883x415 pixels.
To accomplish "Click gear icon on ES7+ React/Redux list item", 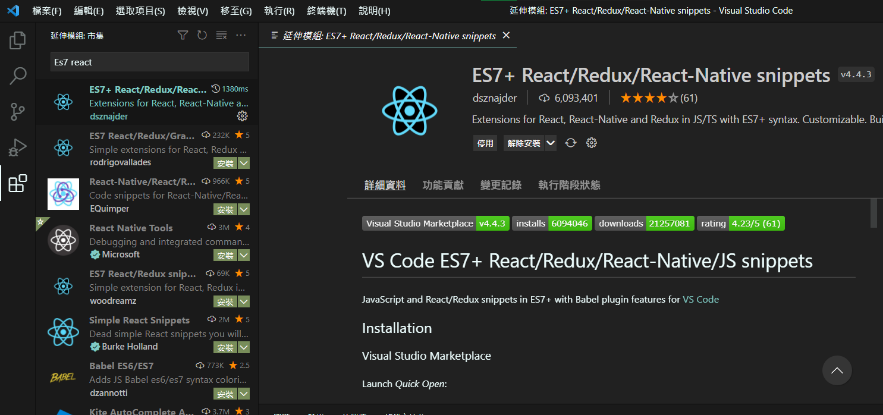I will [243, 116].
